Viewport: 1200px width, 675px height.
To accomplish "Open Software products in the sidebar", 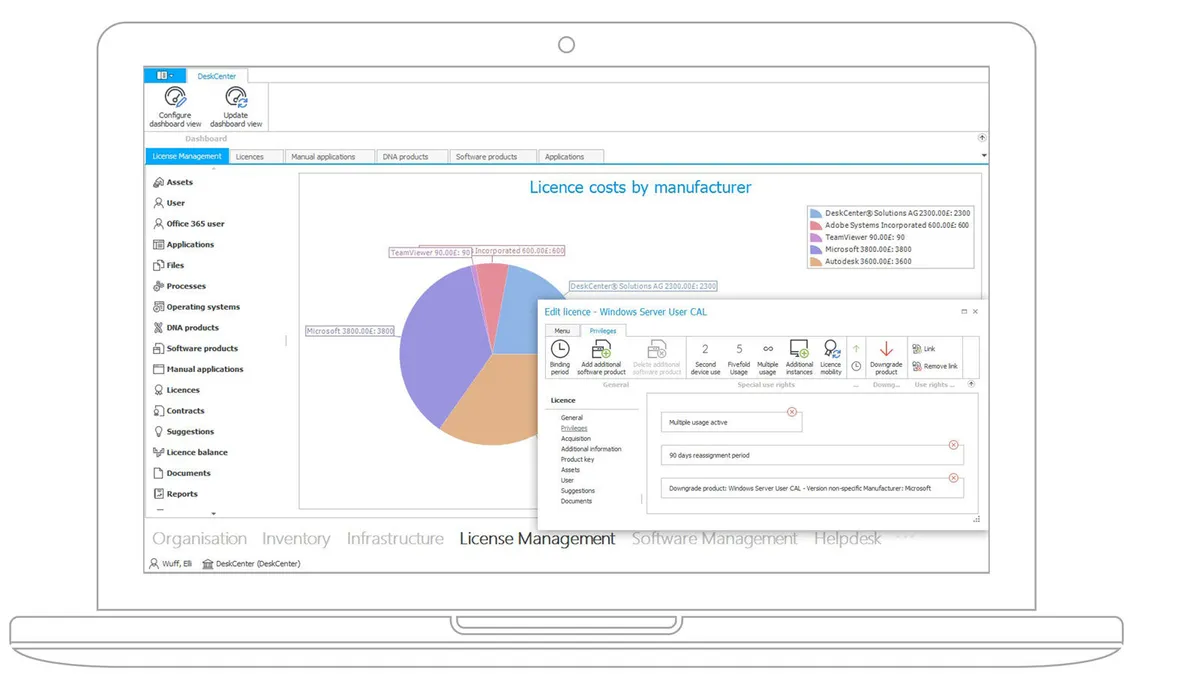I will [196, 349].
